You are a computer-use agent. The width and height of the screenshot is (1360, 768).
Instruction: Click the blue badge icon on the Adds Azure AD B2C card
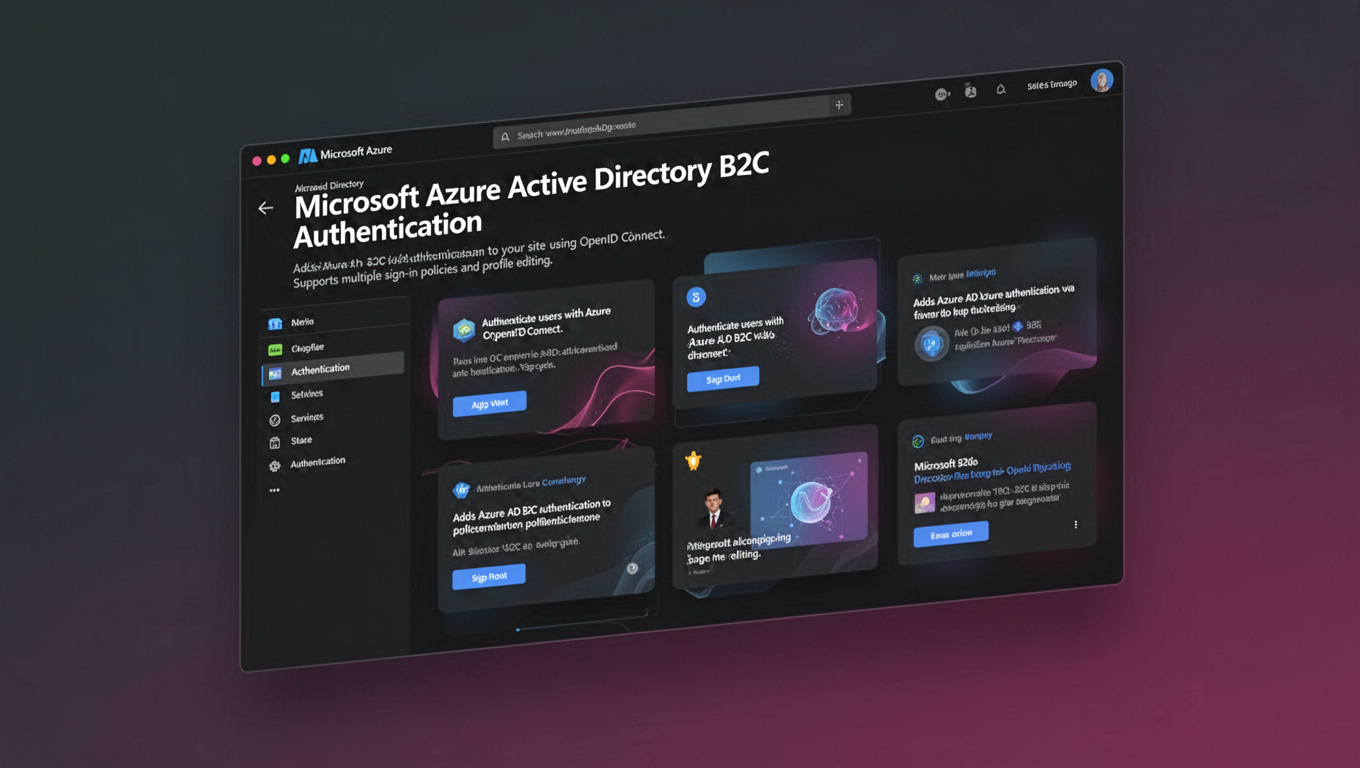click(461, 490)
